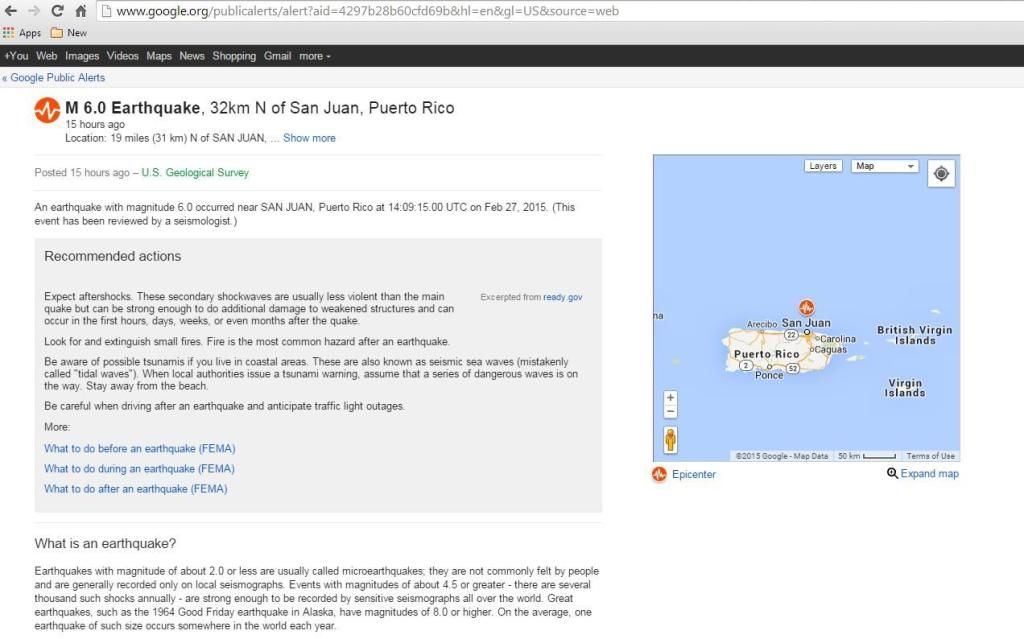Open the Layers control on map
Viewport: 1024px width, 639px height.
point(822,166)
